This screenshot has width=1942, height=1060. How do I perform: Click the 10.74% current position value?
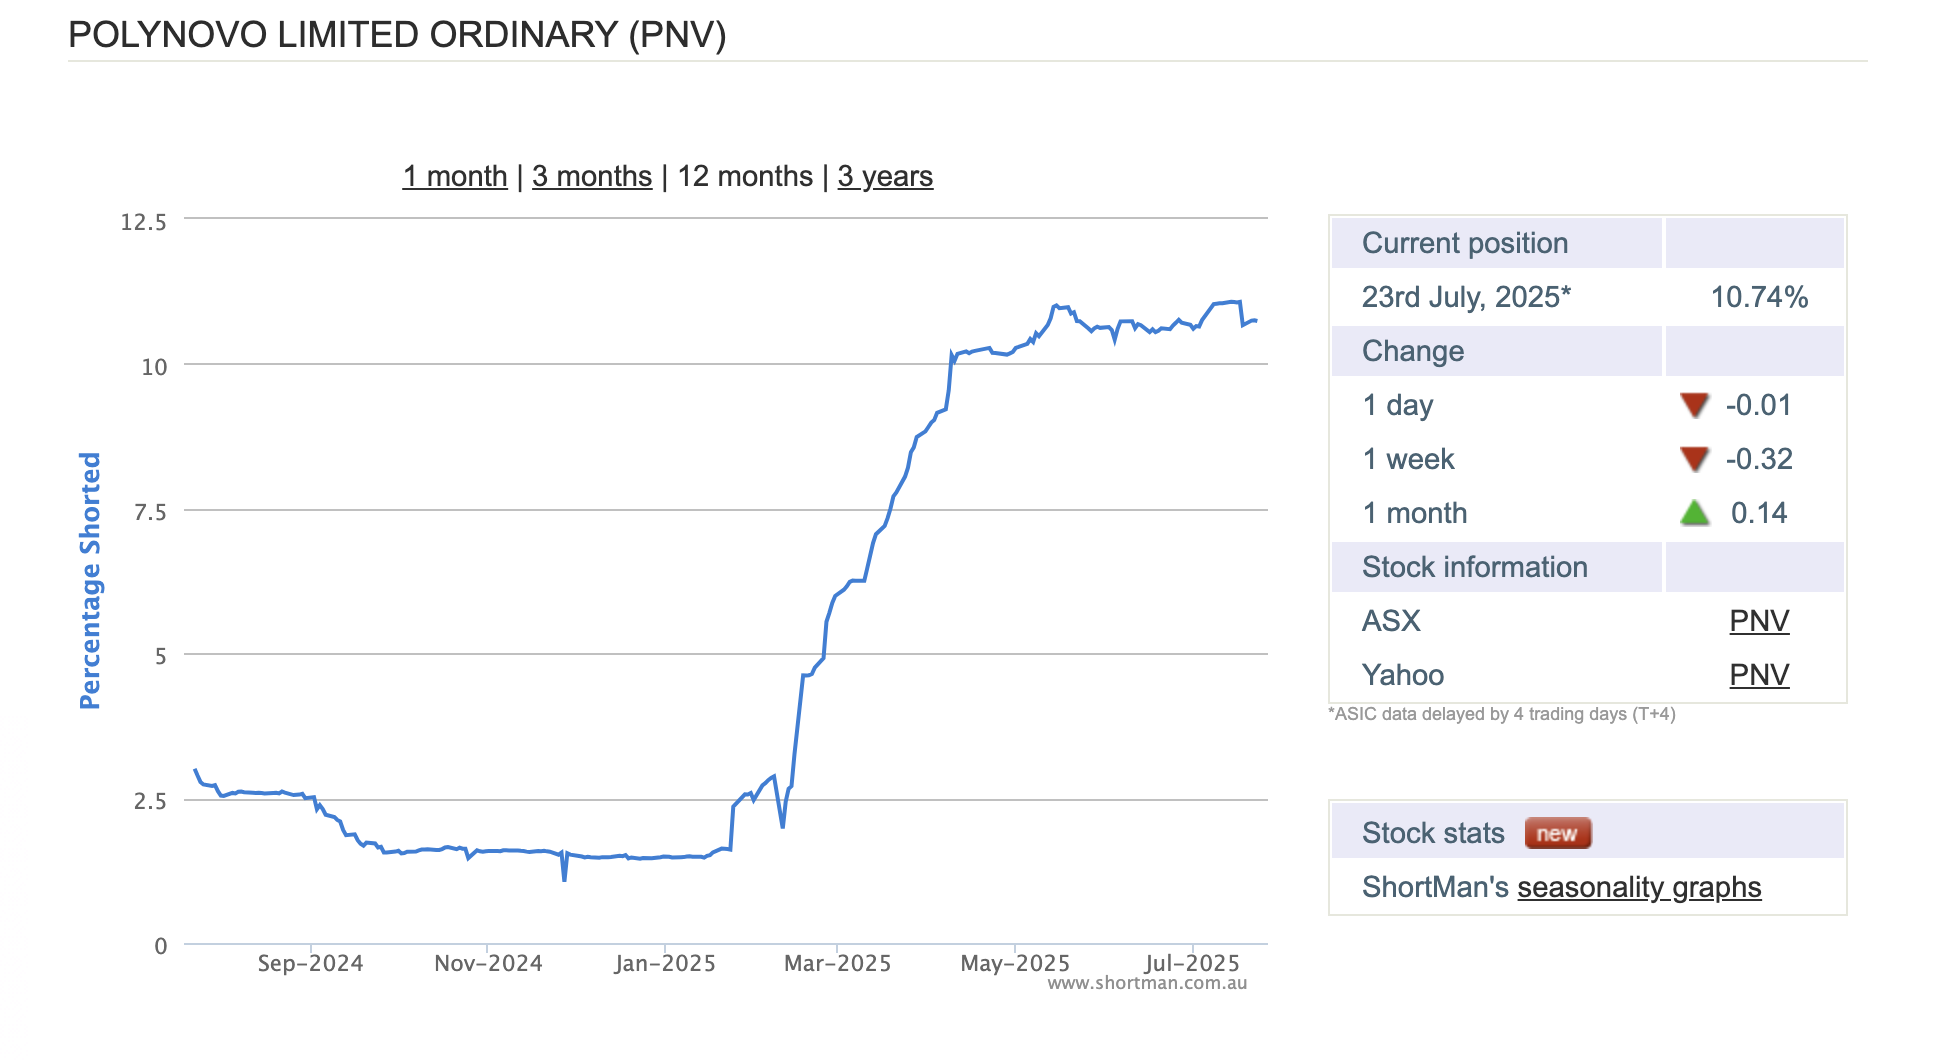1759,297
